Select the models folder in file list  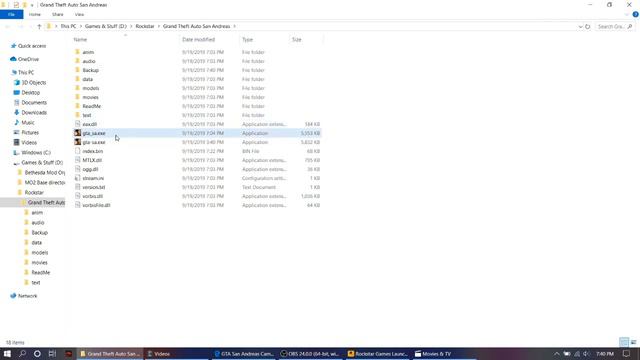pyautogui.click(x=91, y=88)
